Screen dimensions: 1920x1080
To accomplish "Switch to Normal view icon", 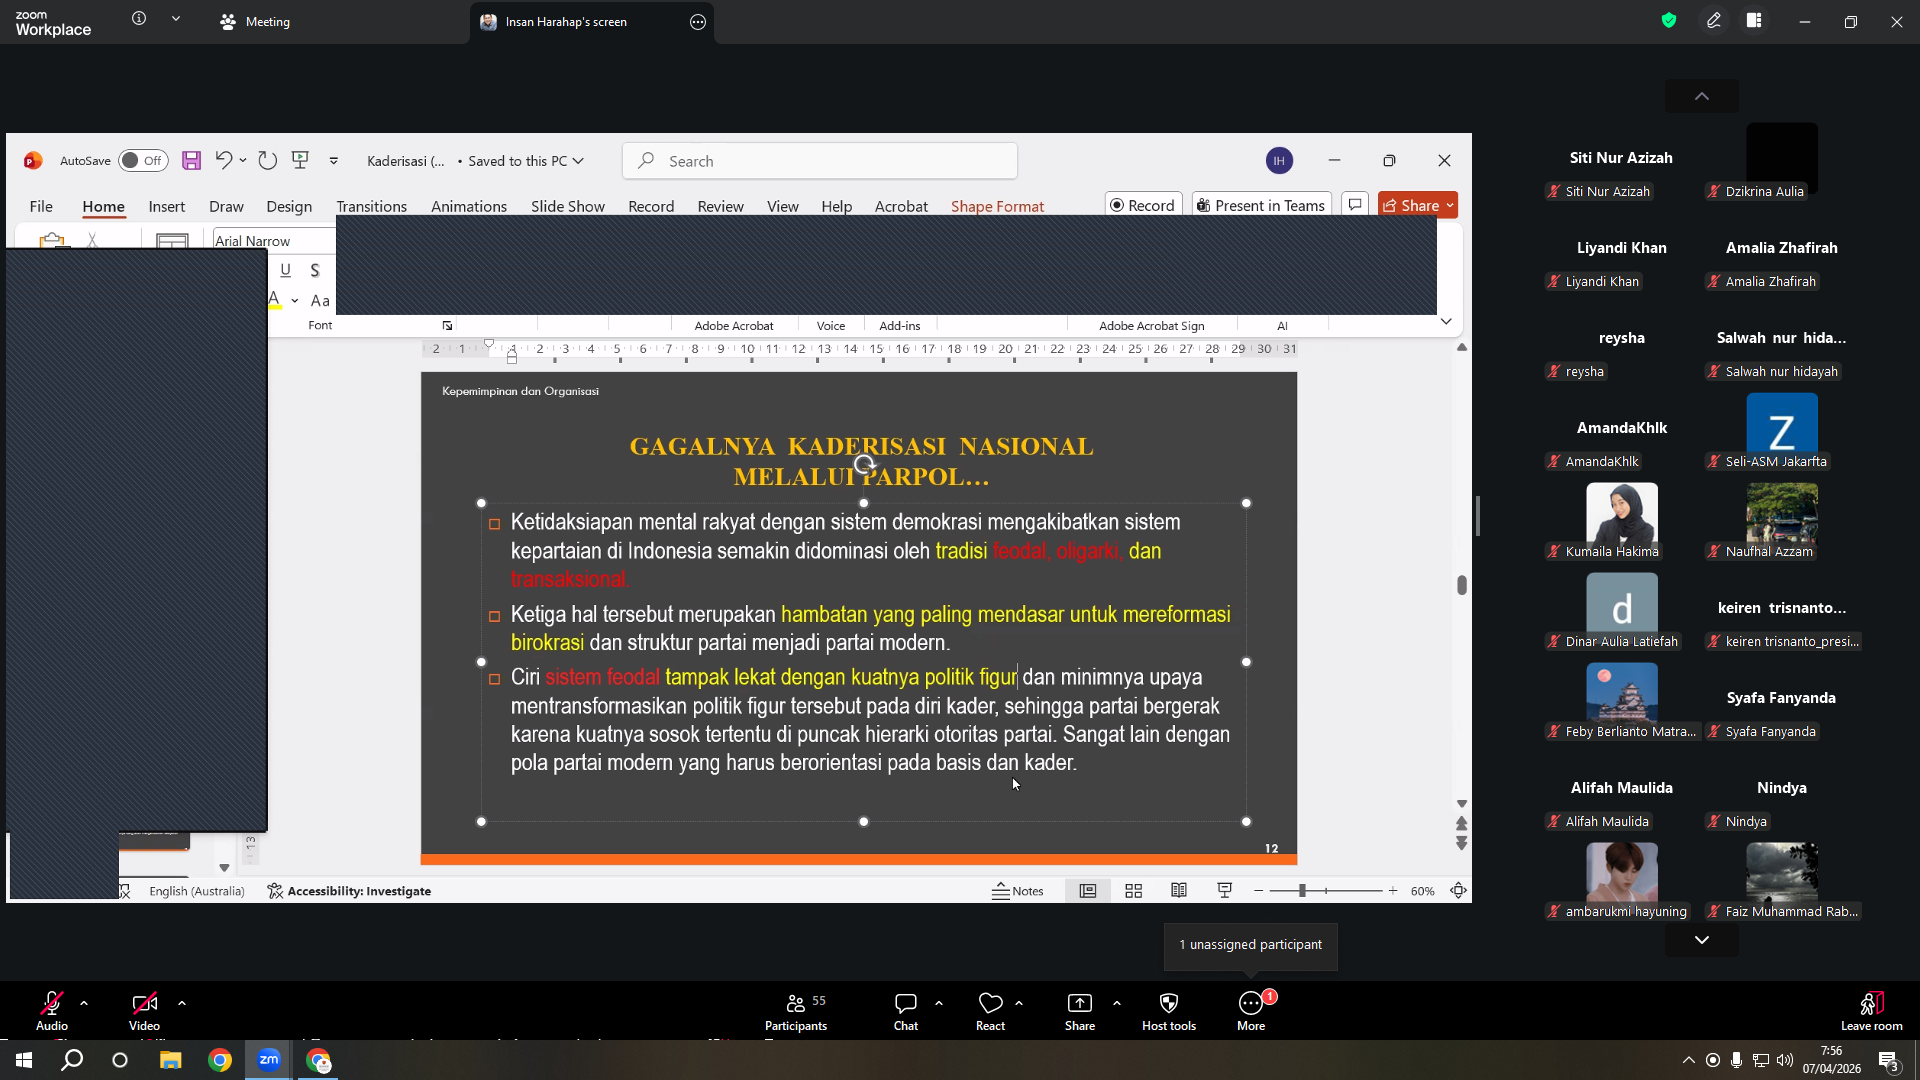I will pyautogui.click(x=1088, y=891).
